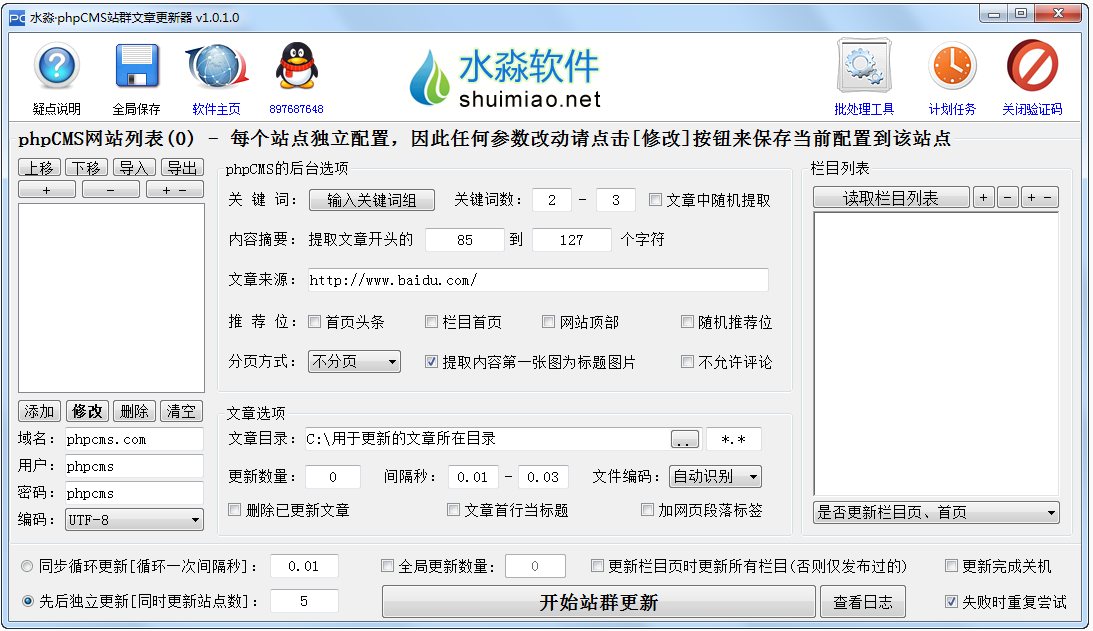1093x631 pixels.
Task: Click the 上移 button
Action: (x=39, y=168)
